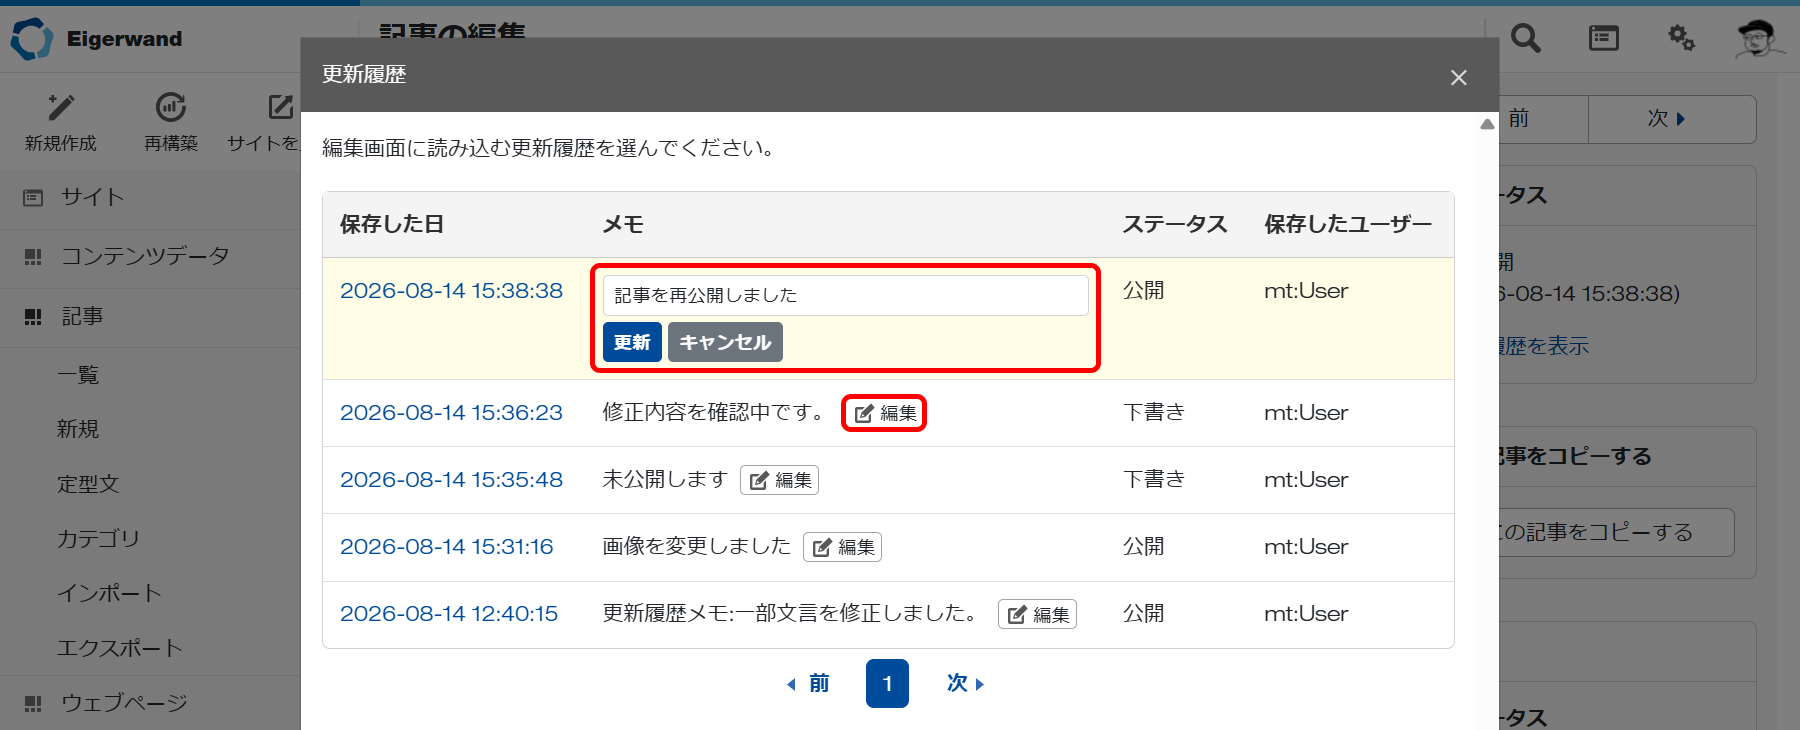The width and height of the screenshot is (1800, 730).
Task: Open the settings gears icon
Action: 1681,39
